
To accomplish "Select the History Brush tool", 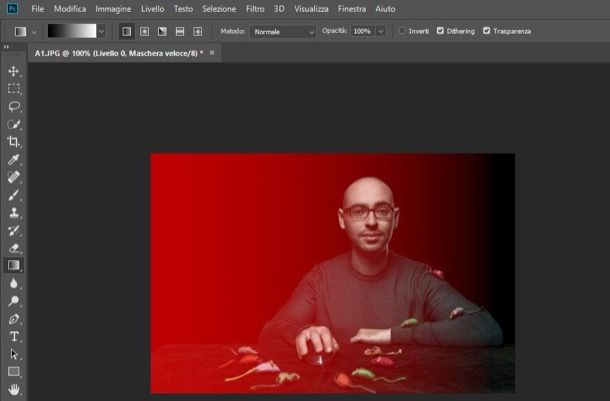I will (x=14, y=230).
